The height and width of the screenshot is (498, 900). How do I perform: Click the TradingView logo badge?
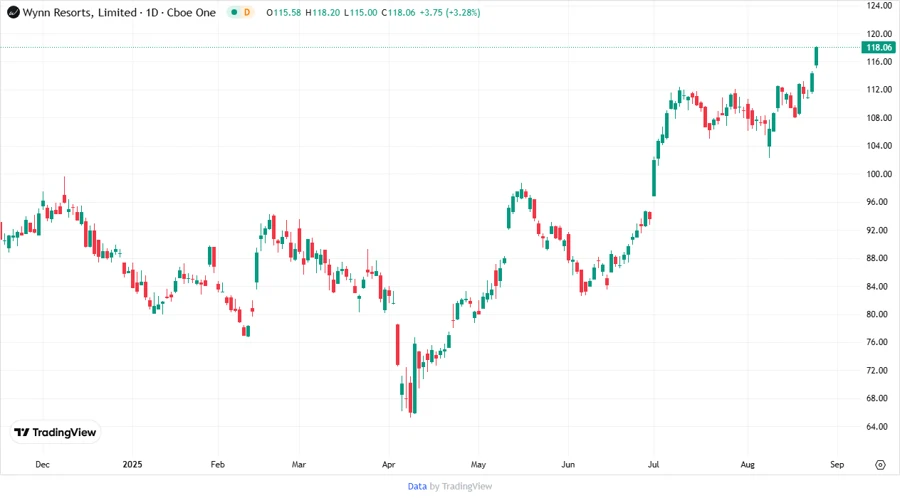(x=56, y=433)
